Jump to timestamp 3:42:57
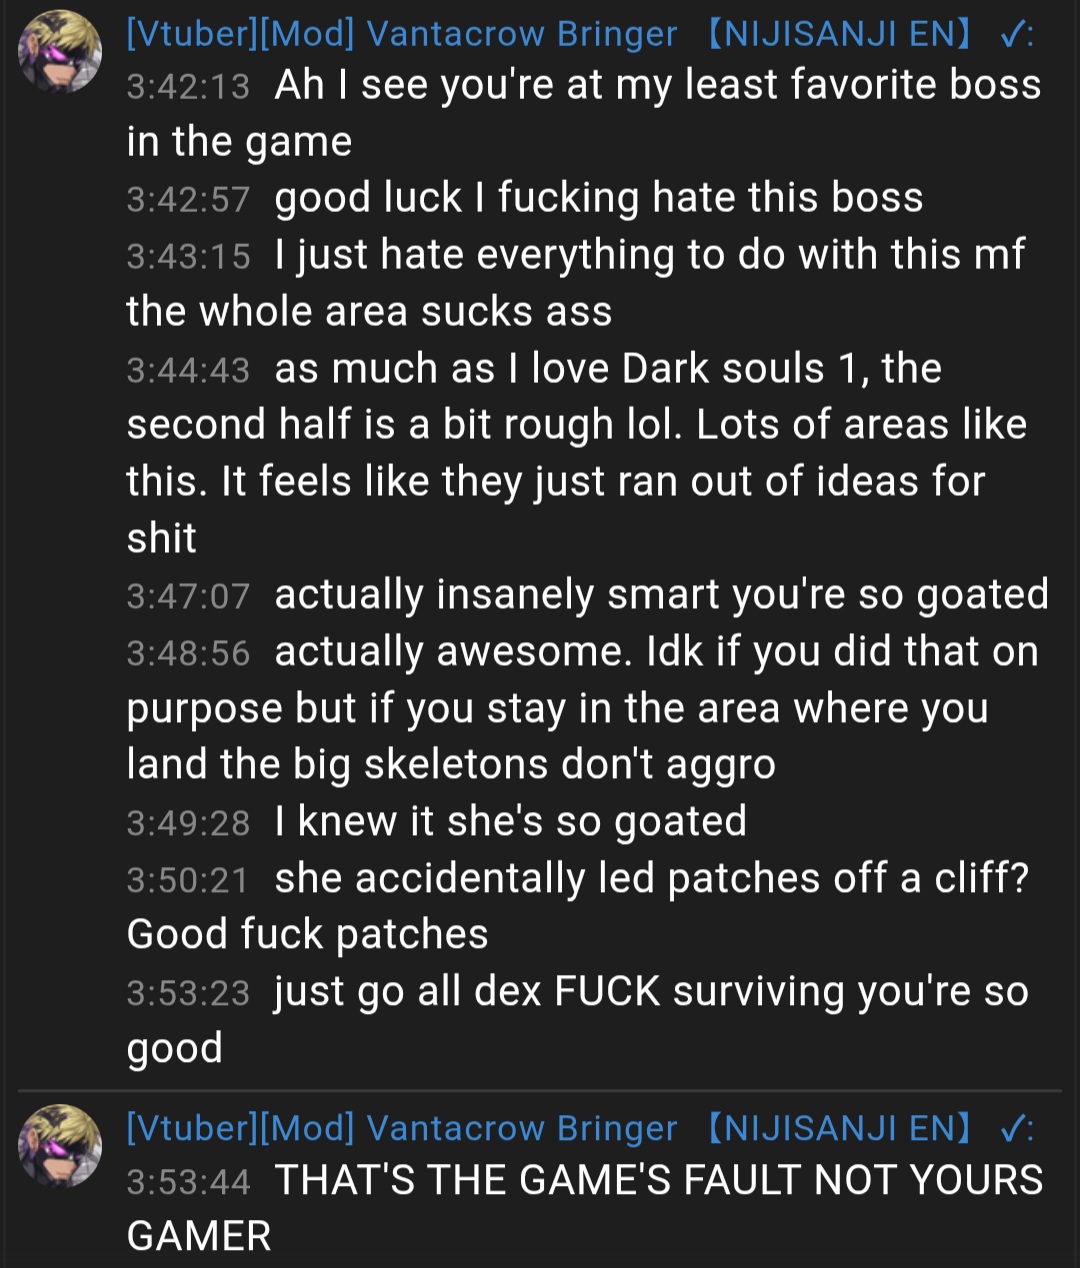The image size is (1080, 1268). coord(188,200)
